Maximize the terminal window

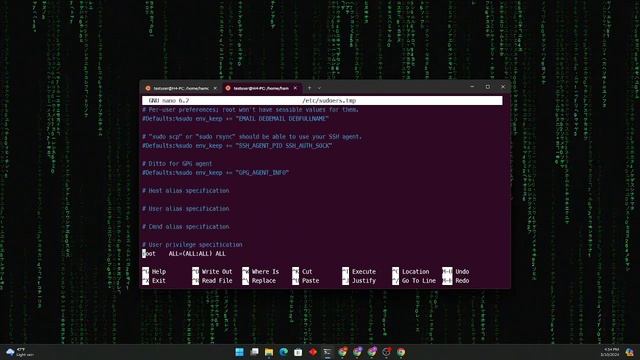click(488, 87)
